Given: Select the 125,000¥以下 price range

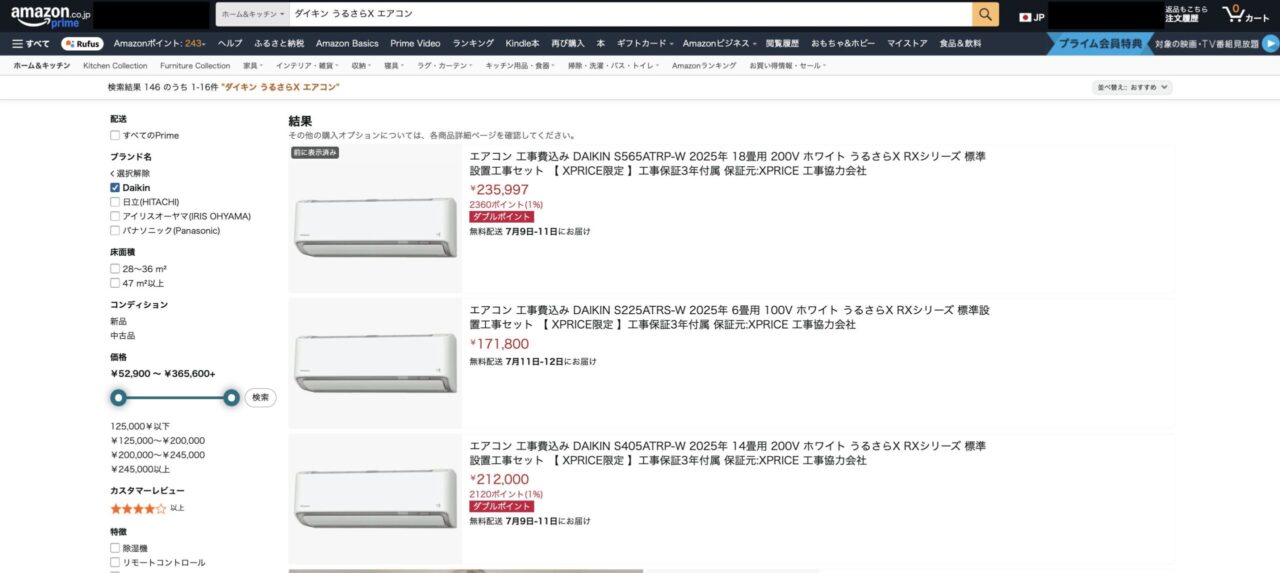Looking at the screenshot, I should [139, 426].
